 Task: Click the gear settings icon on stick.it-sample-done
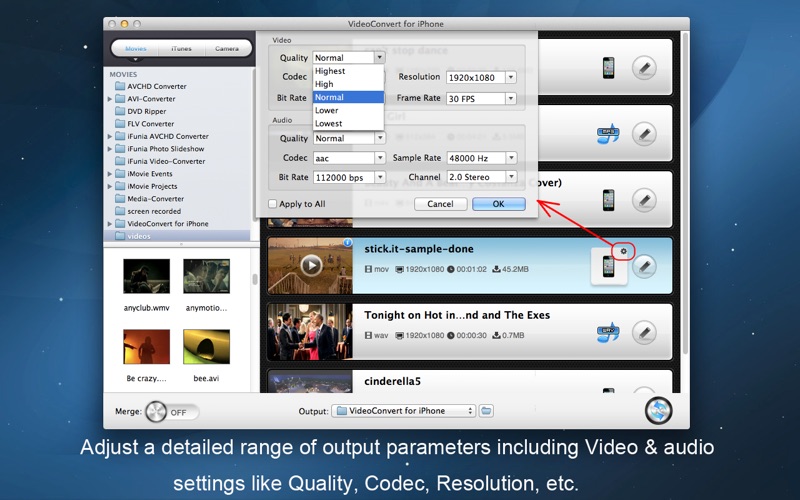[x=623, y=251]
